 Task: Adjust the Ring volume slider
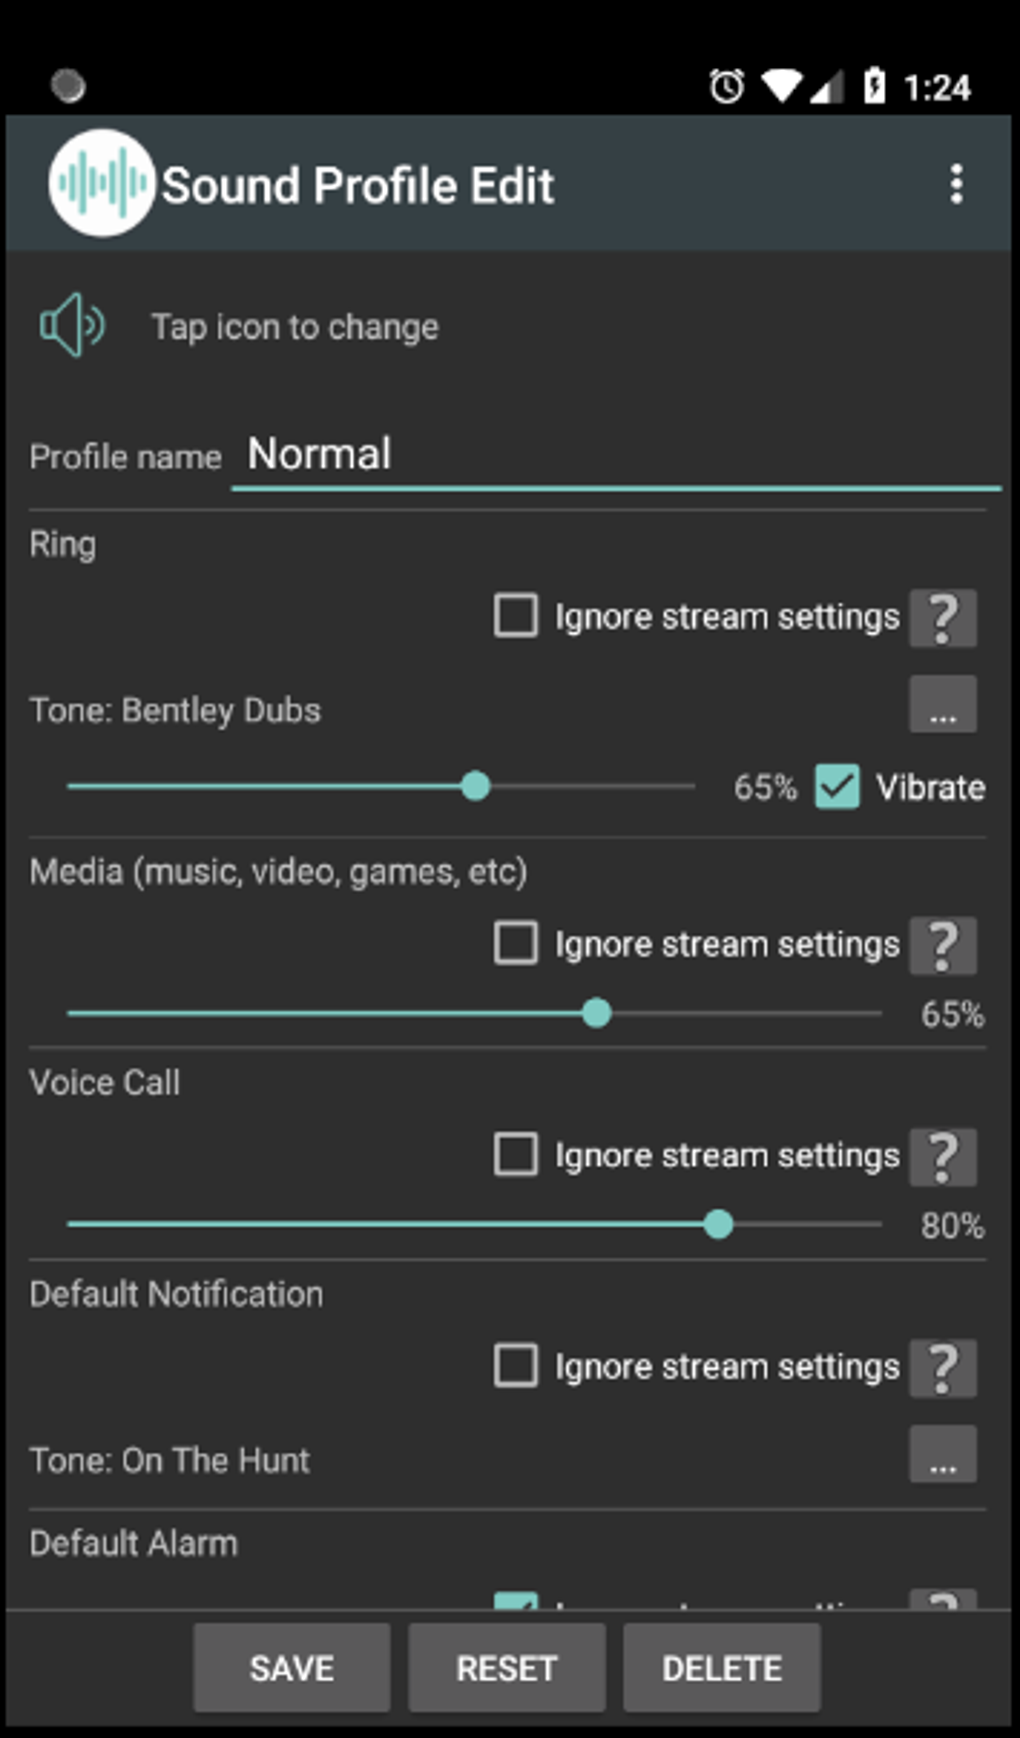click(477, 787)
